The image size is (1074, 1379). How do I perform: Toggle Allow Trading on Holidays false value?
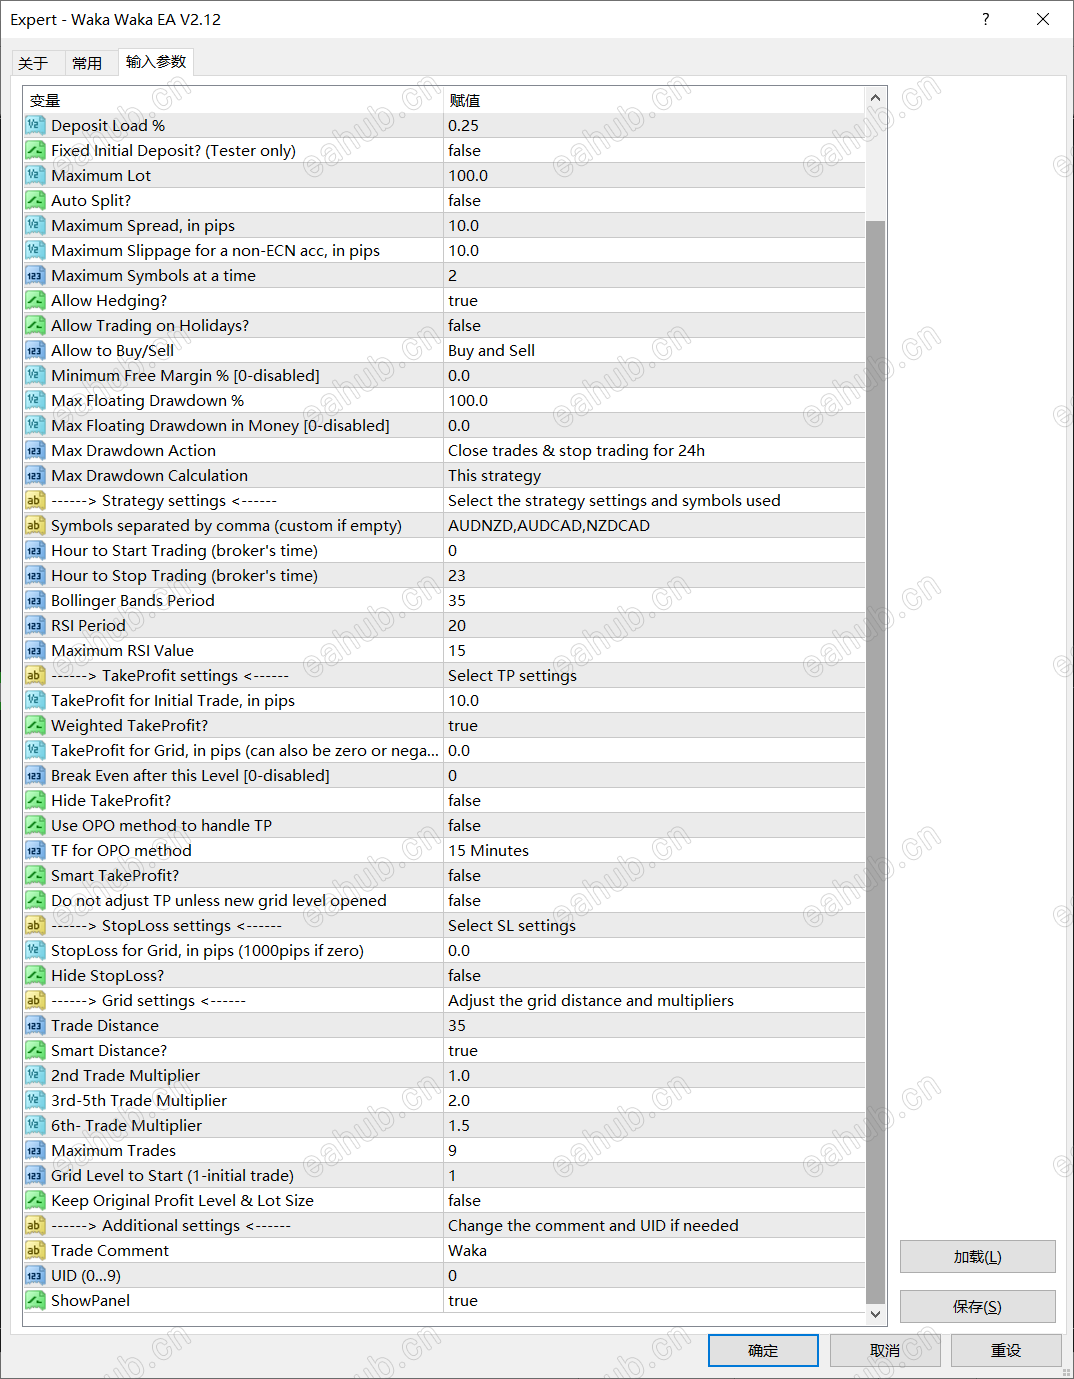click(654, 325)
